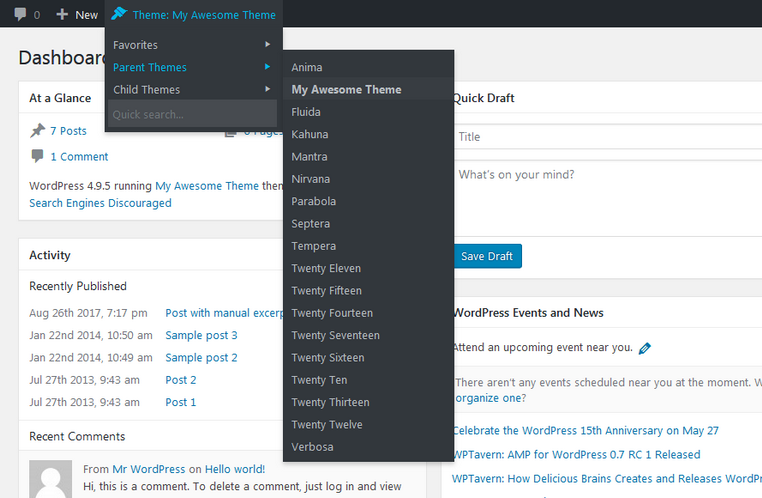762x498 pixels.
Task: Open Post with manual excerpt link
Action: pyautogui.click(x=224, y=313)
